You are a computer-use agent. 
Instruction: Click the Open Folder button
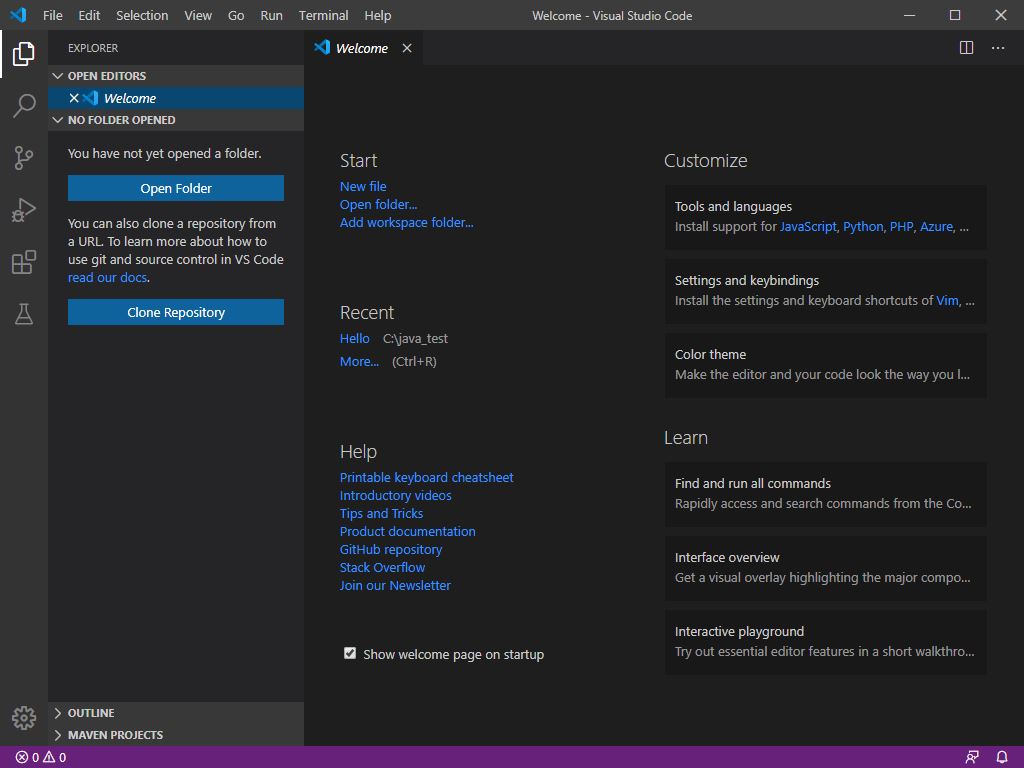[x=176, y=188]
